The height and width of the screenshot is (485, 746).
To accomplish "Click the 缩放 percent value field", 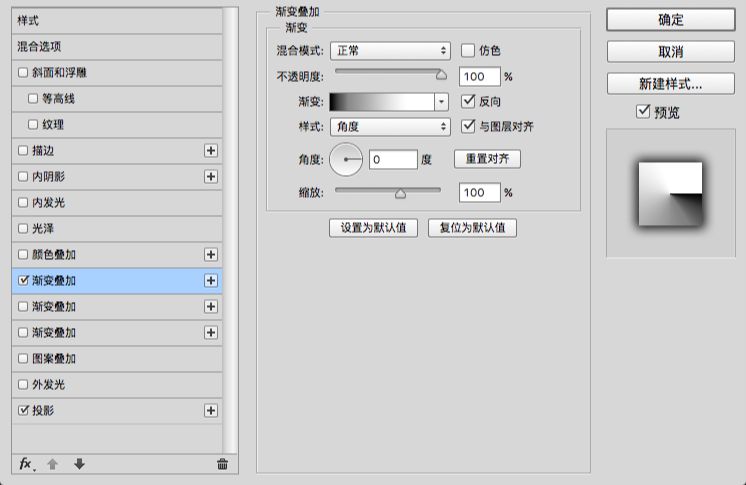I will 480,193.
